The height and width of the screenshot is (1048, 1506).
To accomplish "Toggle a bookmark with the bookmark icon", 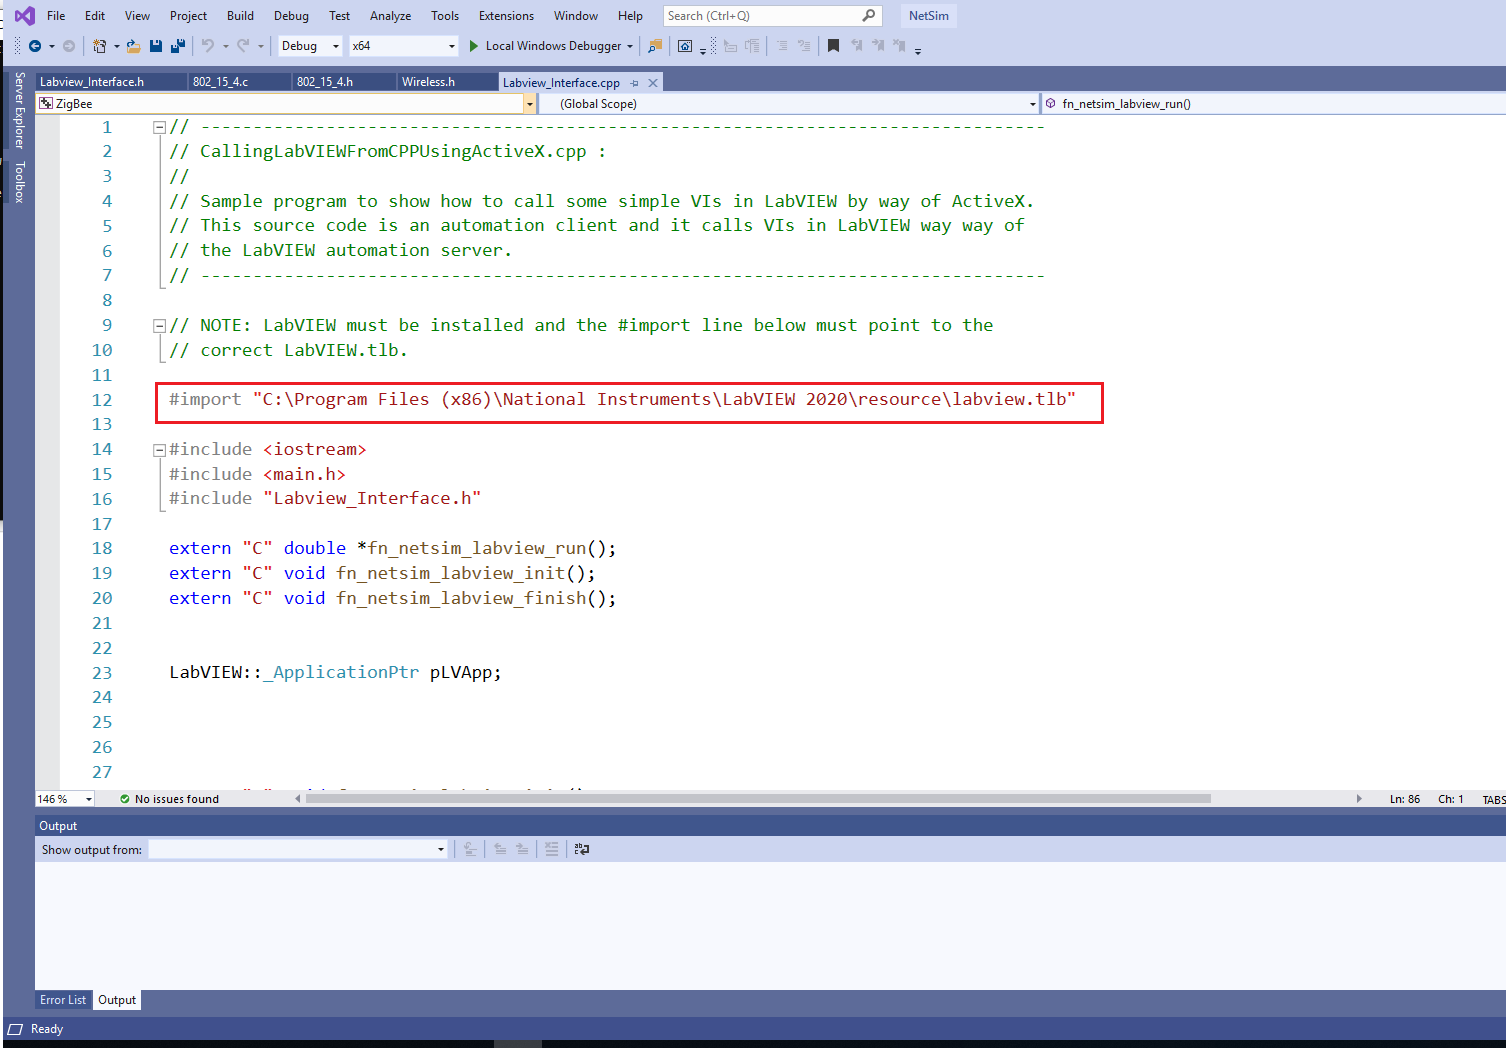I will pyautogui.click(x=833, y=46).
